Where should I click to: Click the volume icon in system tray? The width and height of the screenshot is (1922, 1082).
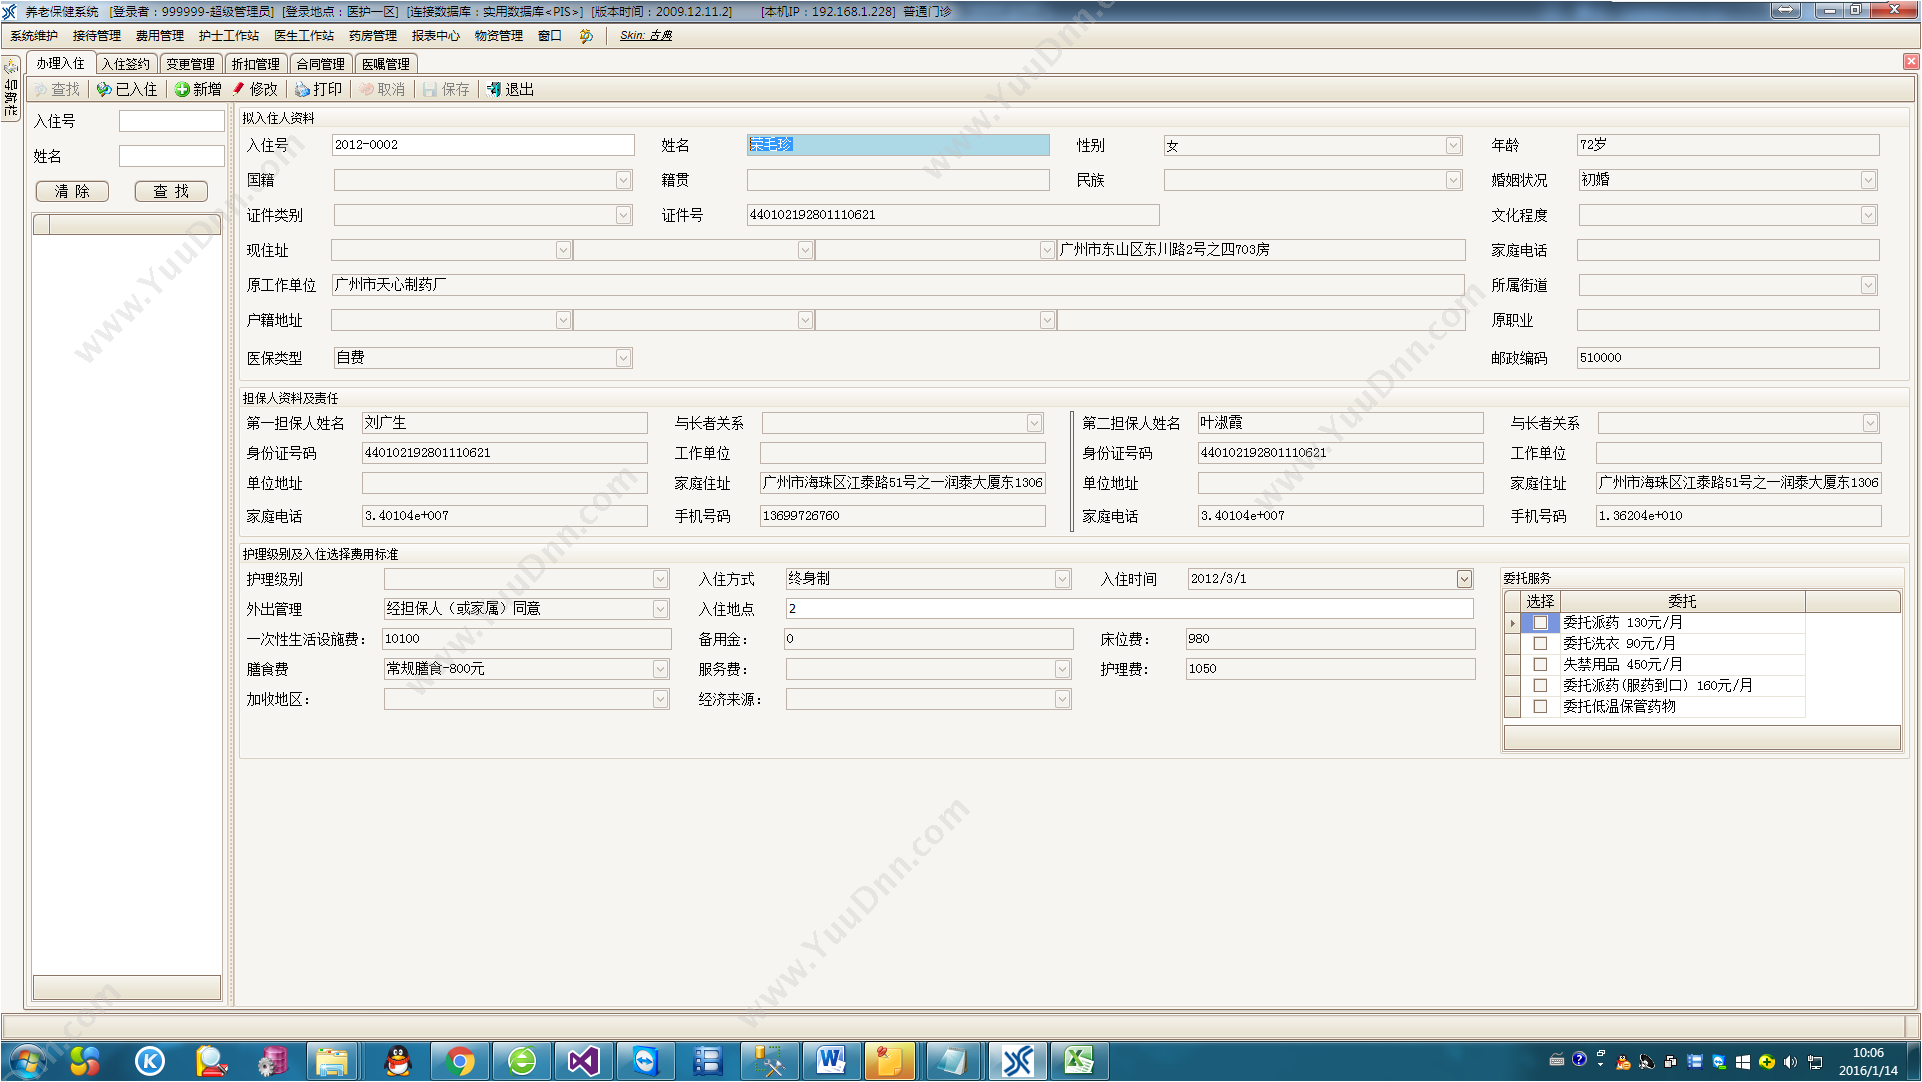click(x=1790, y=1062)
